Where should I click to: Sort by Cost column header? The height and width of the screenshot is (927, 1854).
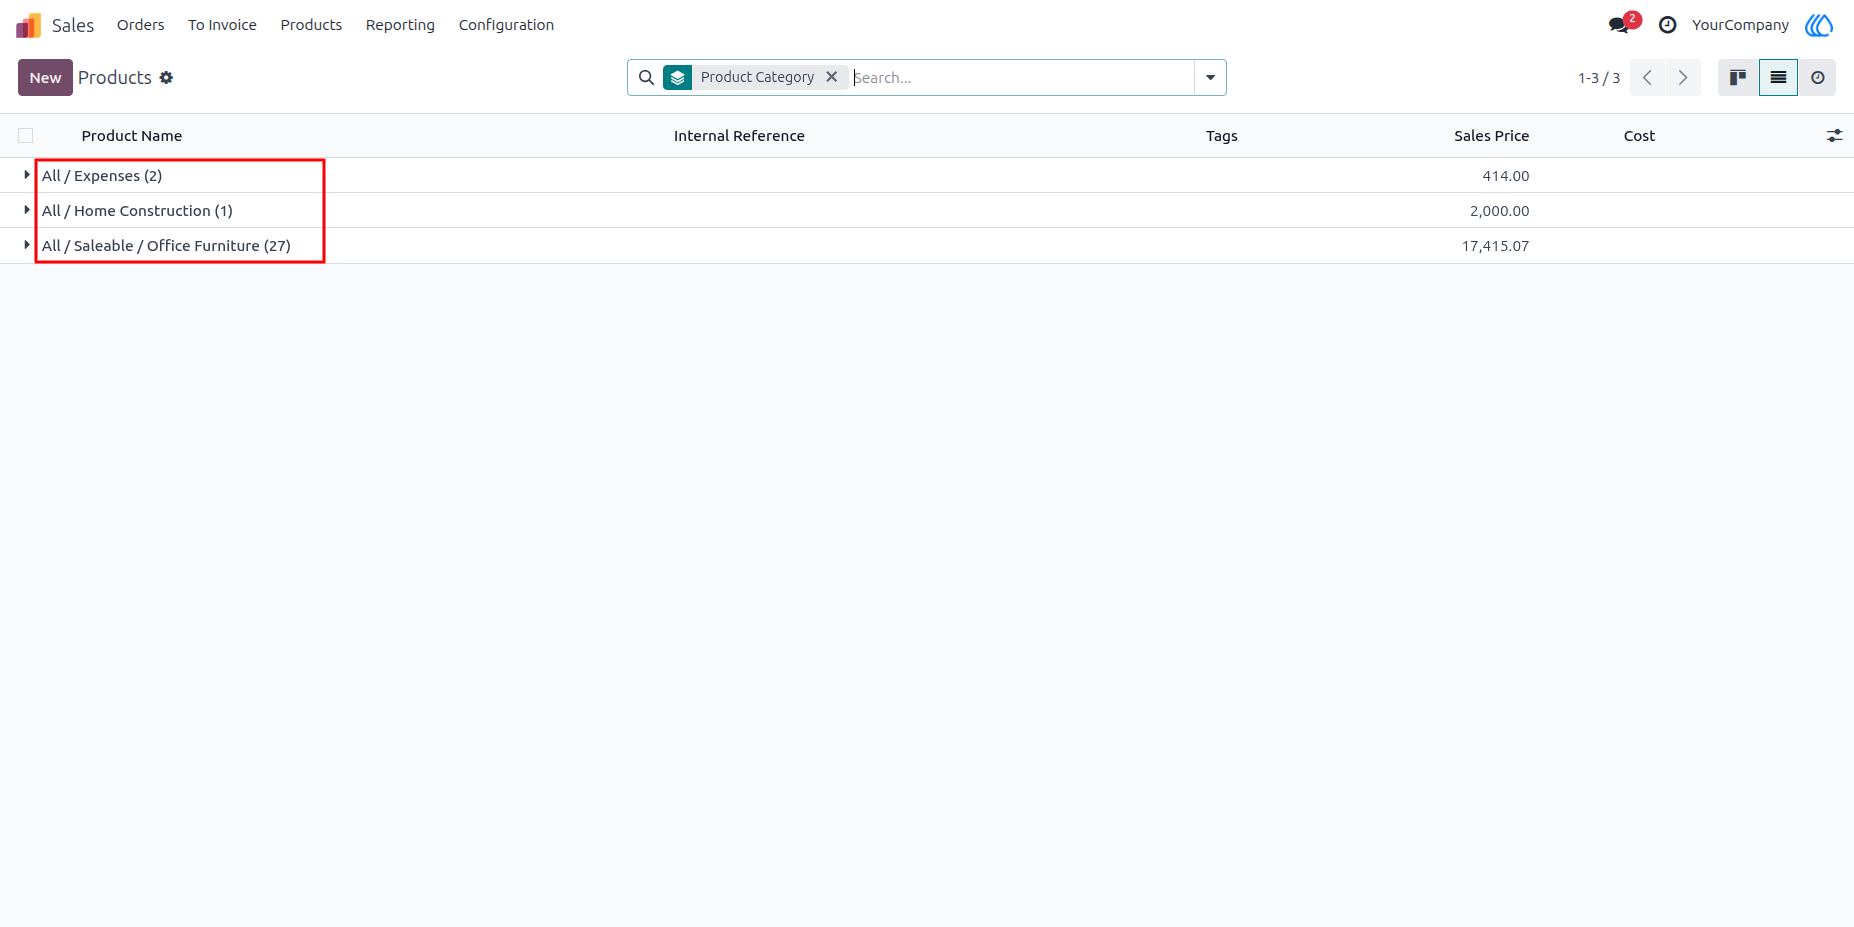[1639, 136]
